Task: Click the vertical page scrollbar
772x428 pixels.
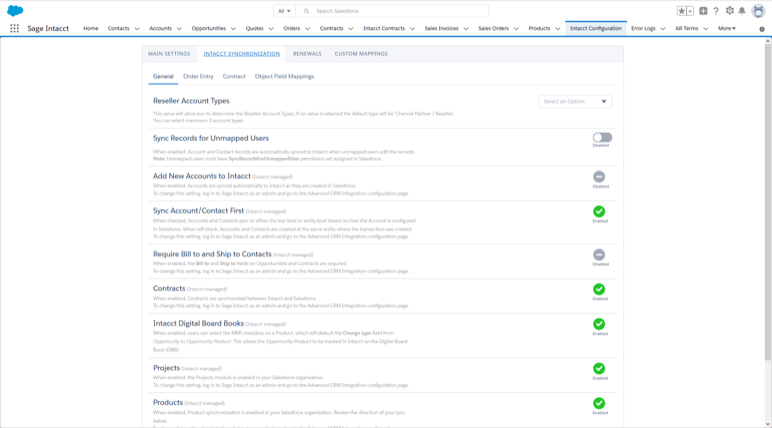Action: [x=768, y=202]
